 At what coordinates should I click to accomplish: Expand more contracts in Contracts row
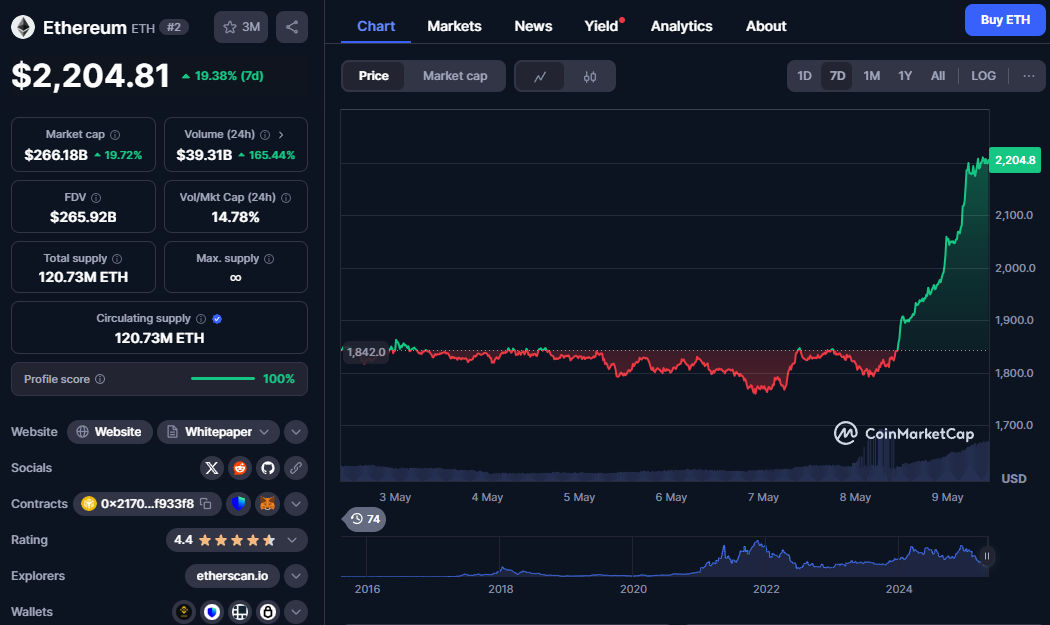(296, 504)
